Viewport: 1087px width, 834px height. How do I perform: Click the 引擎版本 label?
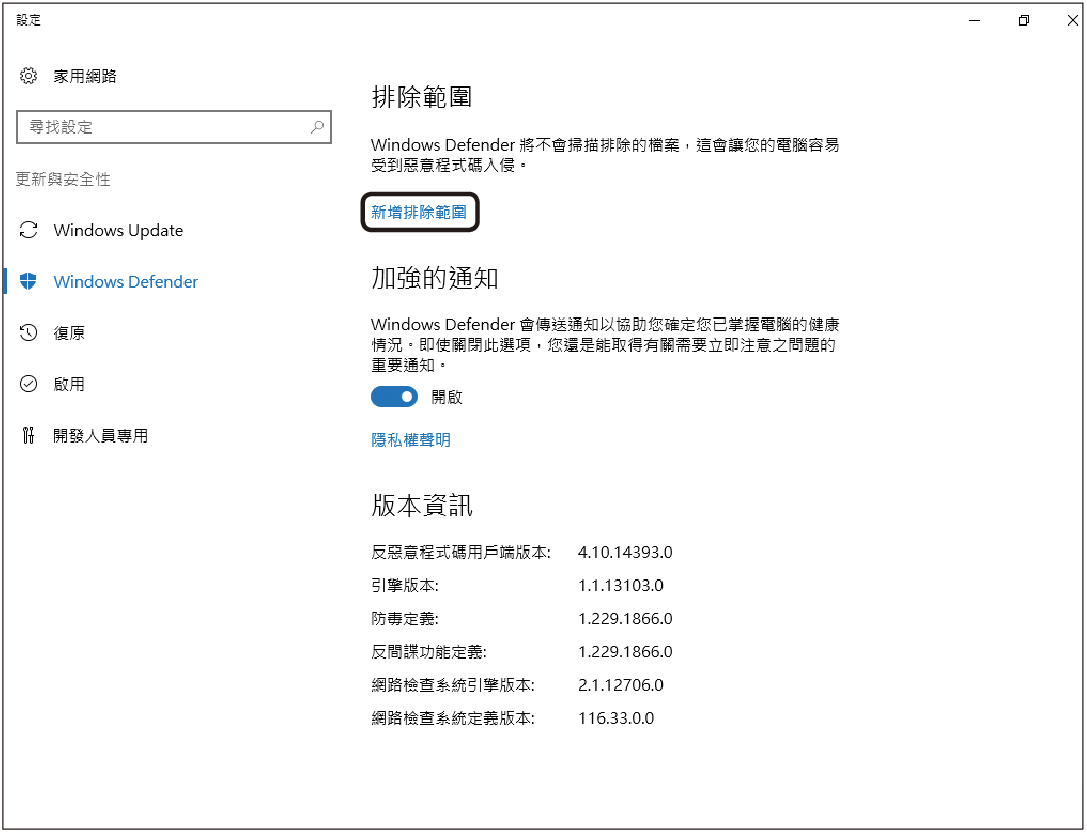point(405,585)
